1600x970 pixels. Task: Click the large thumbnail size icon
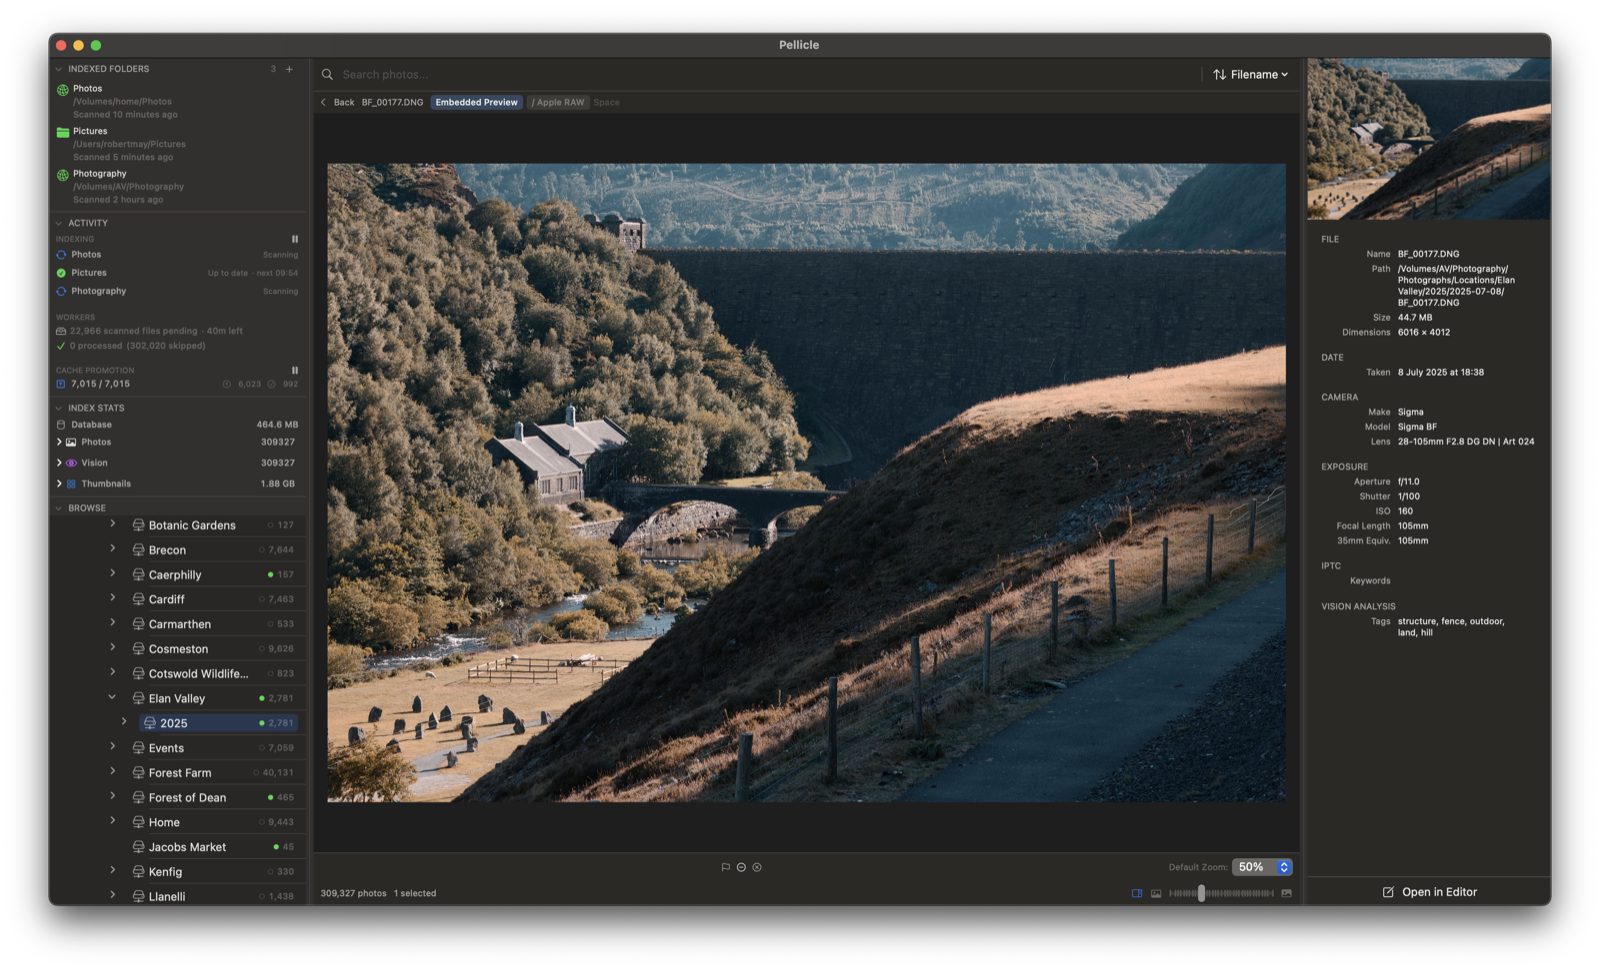(1286, 893)
